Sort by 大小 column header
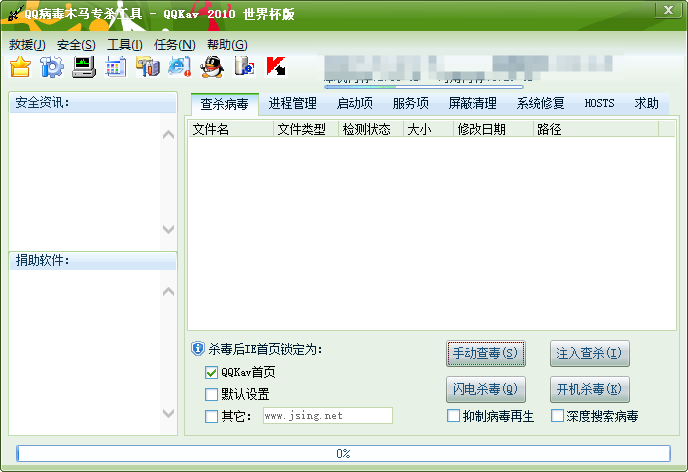This screenshot has width=688, height=472. [x=429, y=129]
